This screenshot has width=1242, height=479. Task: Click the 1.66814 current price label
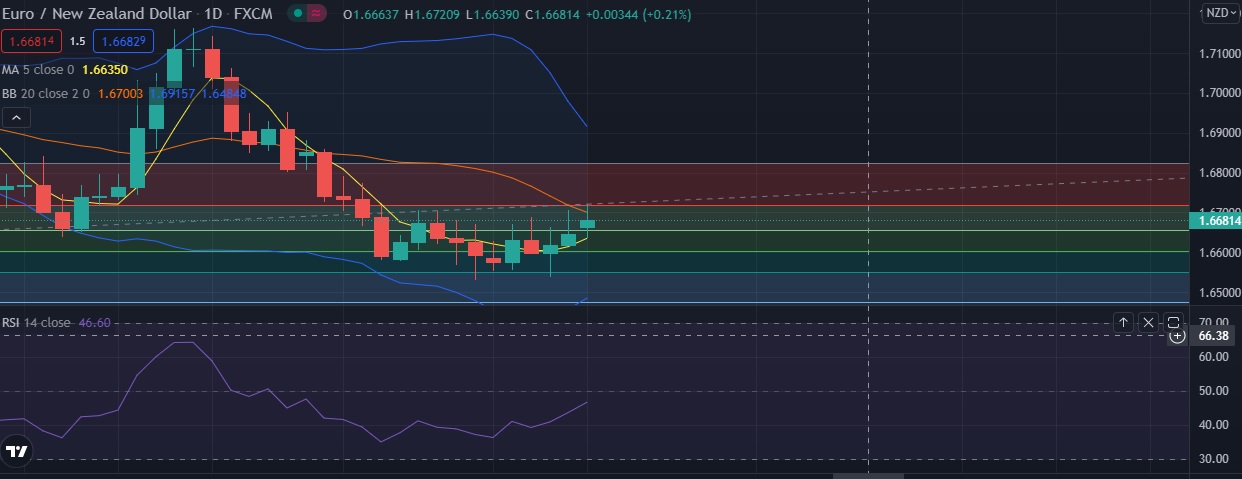1217,221
